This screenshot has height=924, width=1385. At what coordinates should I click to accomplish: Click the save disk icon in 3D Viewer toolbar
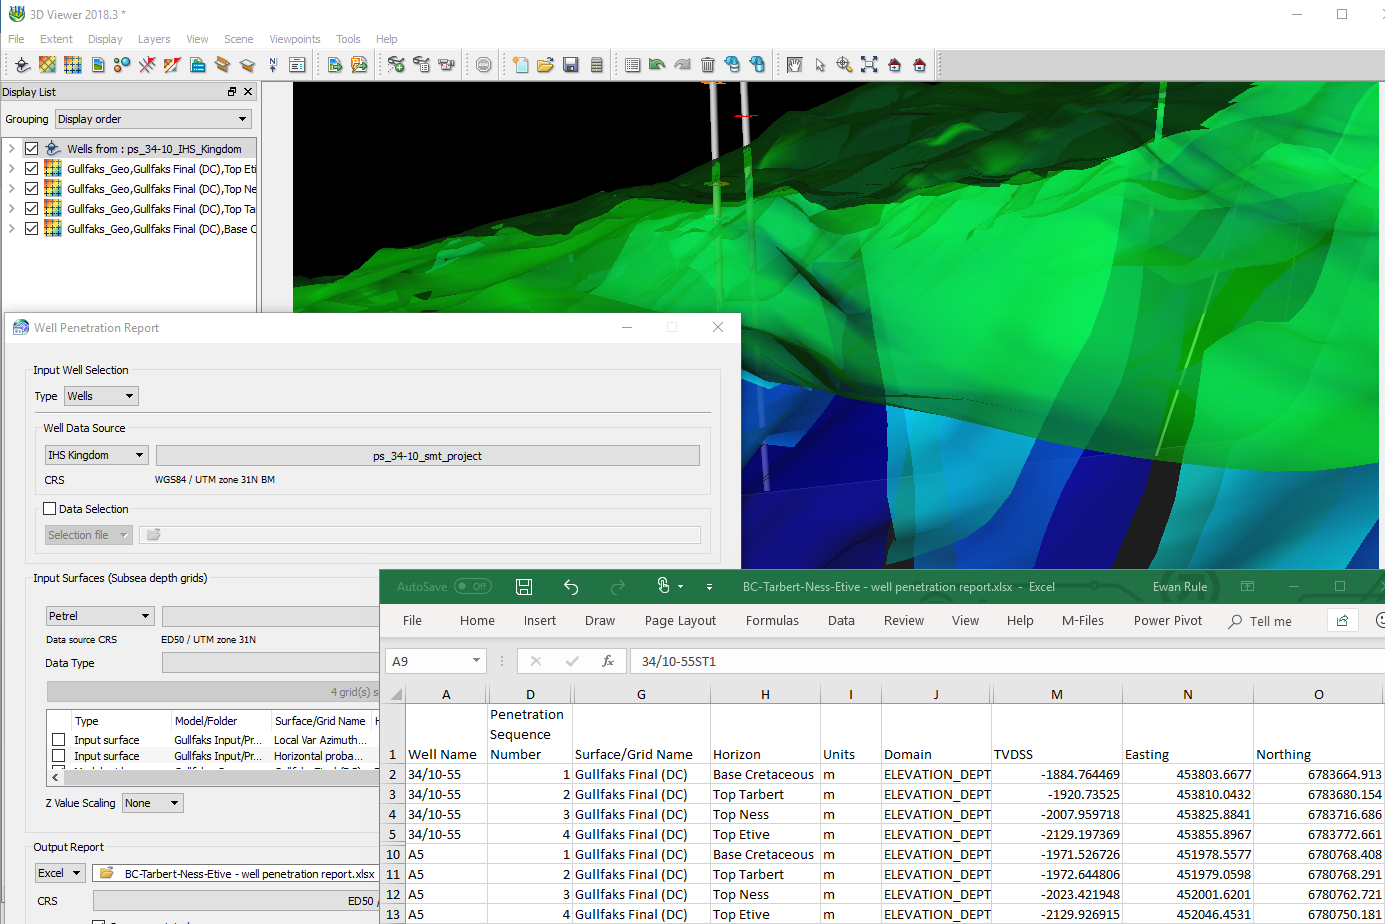pyautogui.click(x=571, y=65)
